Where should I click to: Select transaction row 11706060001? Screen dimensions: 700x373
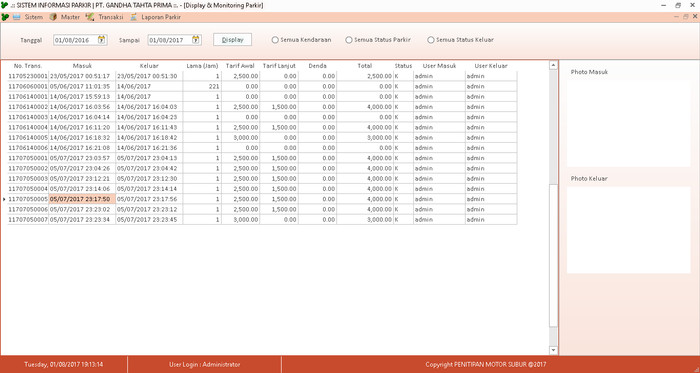[x=262, y=87]
